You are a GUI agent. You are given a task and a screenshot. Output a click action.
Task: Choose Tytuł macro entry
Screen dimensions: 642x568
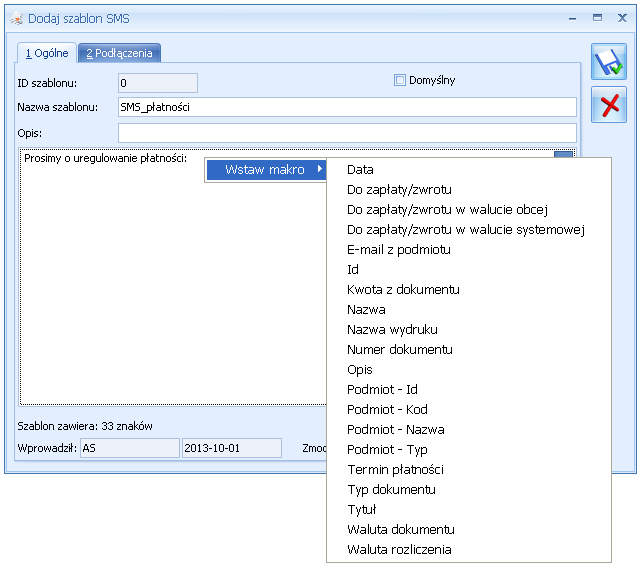(x=469, y=510)
